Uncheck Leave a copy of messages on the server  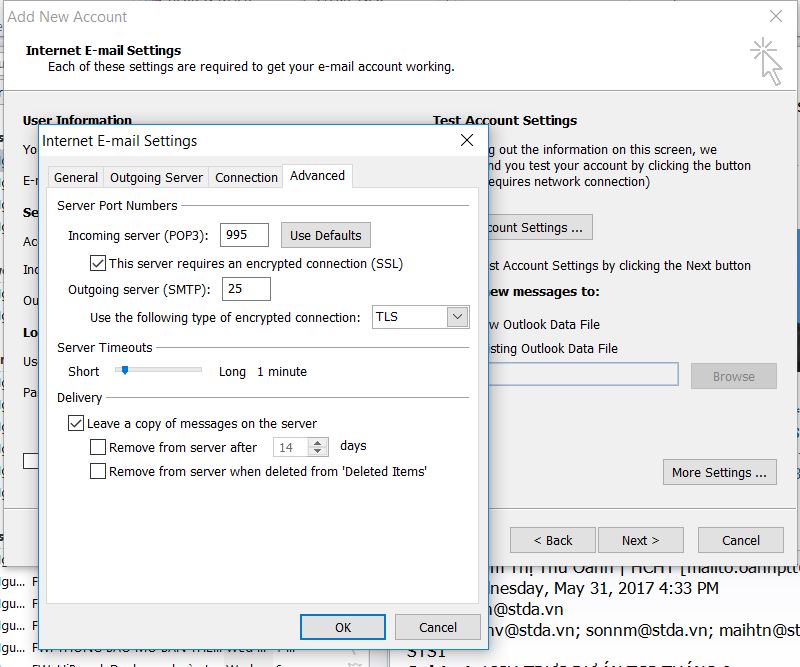pyautogui.click(x=76, y=423)
